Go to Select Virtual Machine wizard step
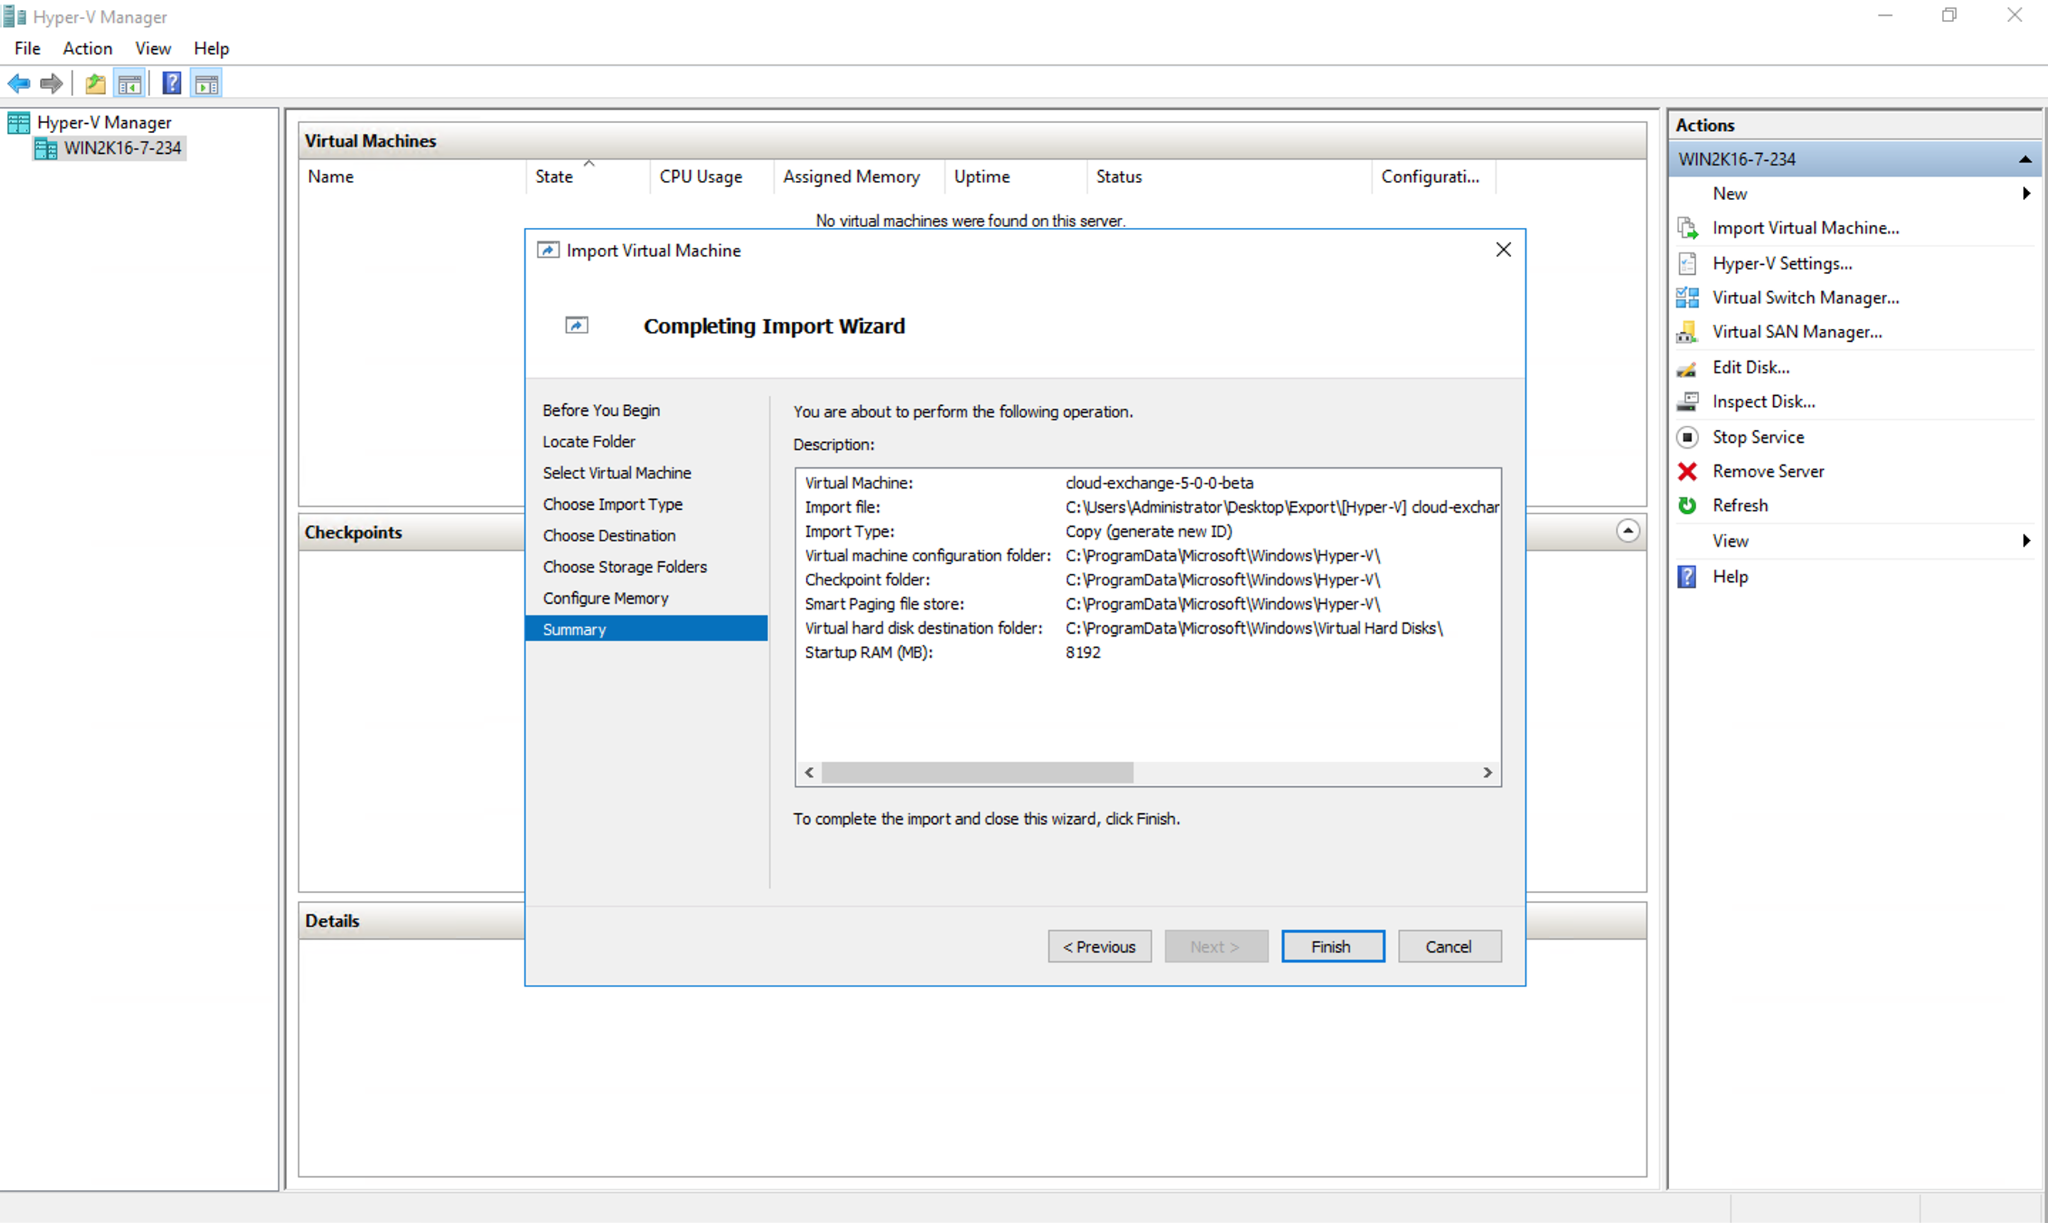2048x1223 pixels. [x=617, y=473]
